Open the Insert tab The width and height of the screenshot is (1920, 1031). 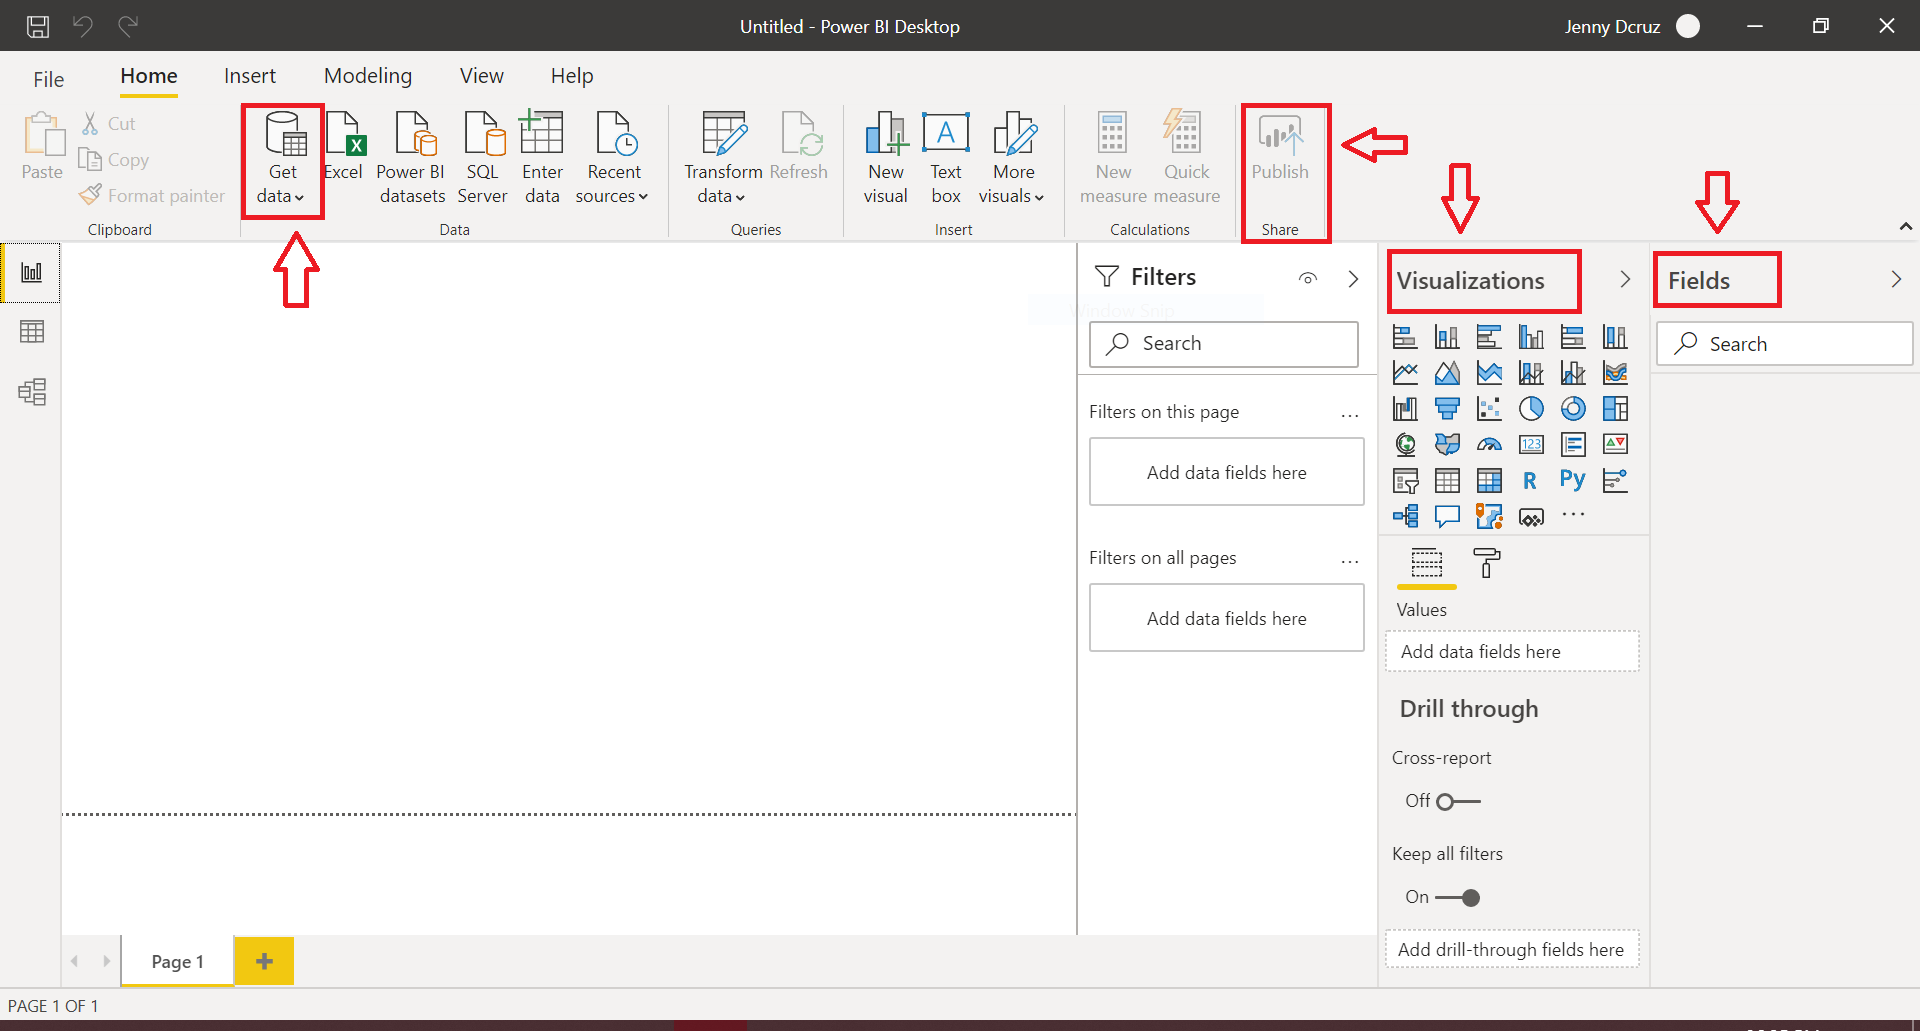[250, 75]
